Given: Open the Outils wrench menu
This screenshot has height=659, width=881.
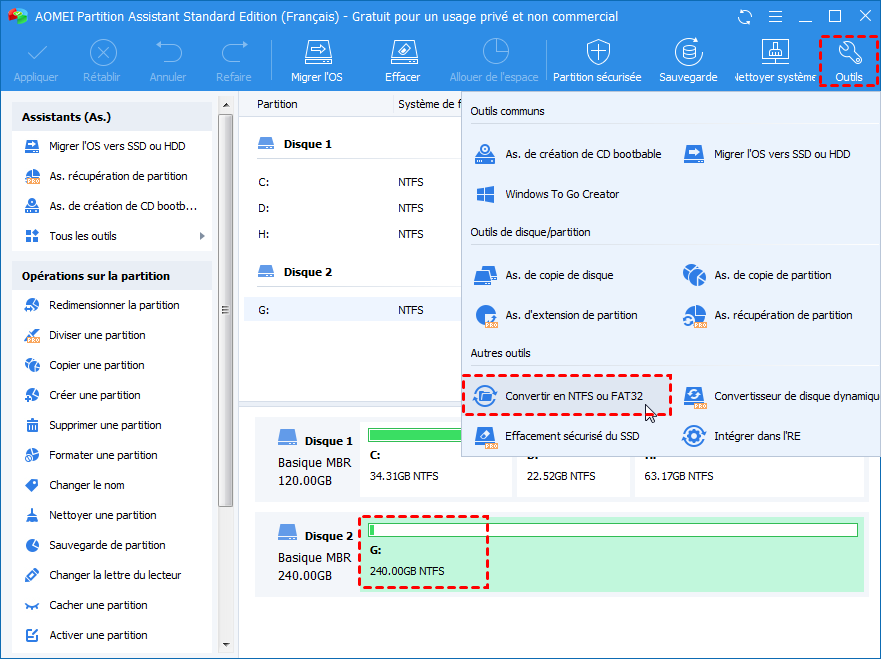Looking at the screenshot, I should tap(849, 61).
